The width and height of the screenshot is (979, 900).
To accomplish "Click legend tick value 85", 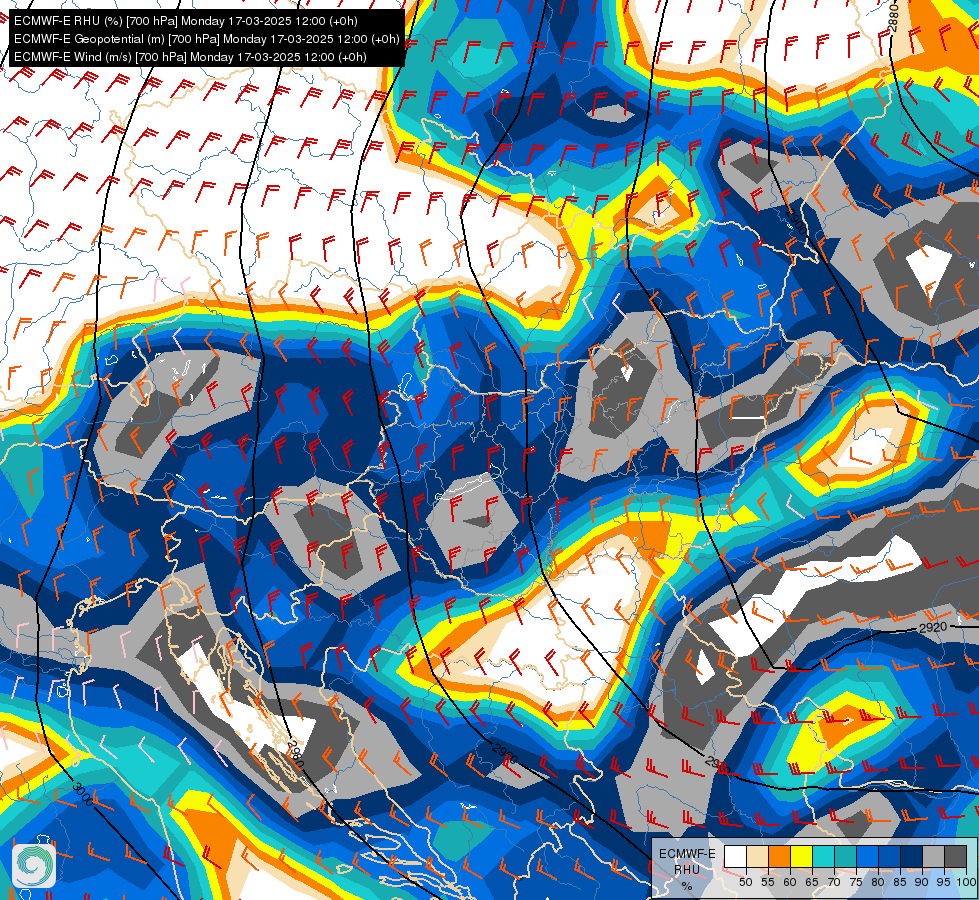I will click(x=900, y=883).
